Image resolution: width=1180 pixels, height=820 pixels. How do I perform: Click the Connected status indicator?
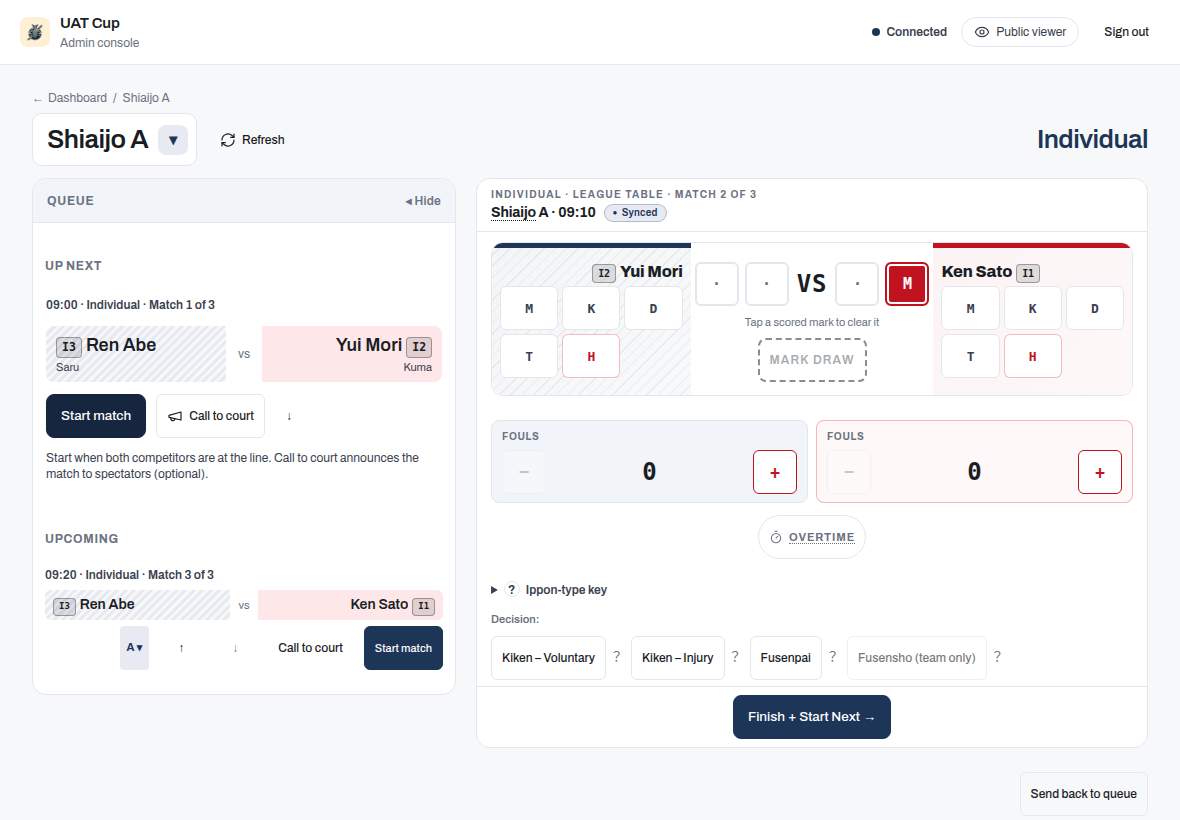pyautogui.click(x=909, y=32)
